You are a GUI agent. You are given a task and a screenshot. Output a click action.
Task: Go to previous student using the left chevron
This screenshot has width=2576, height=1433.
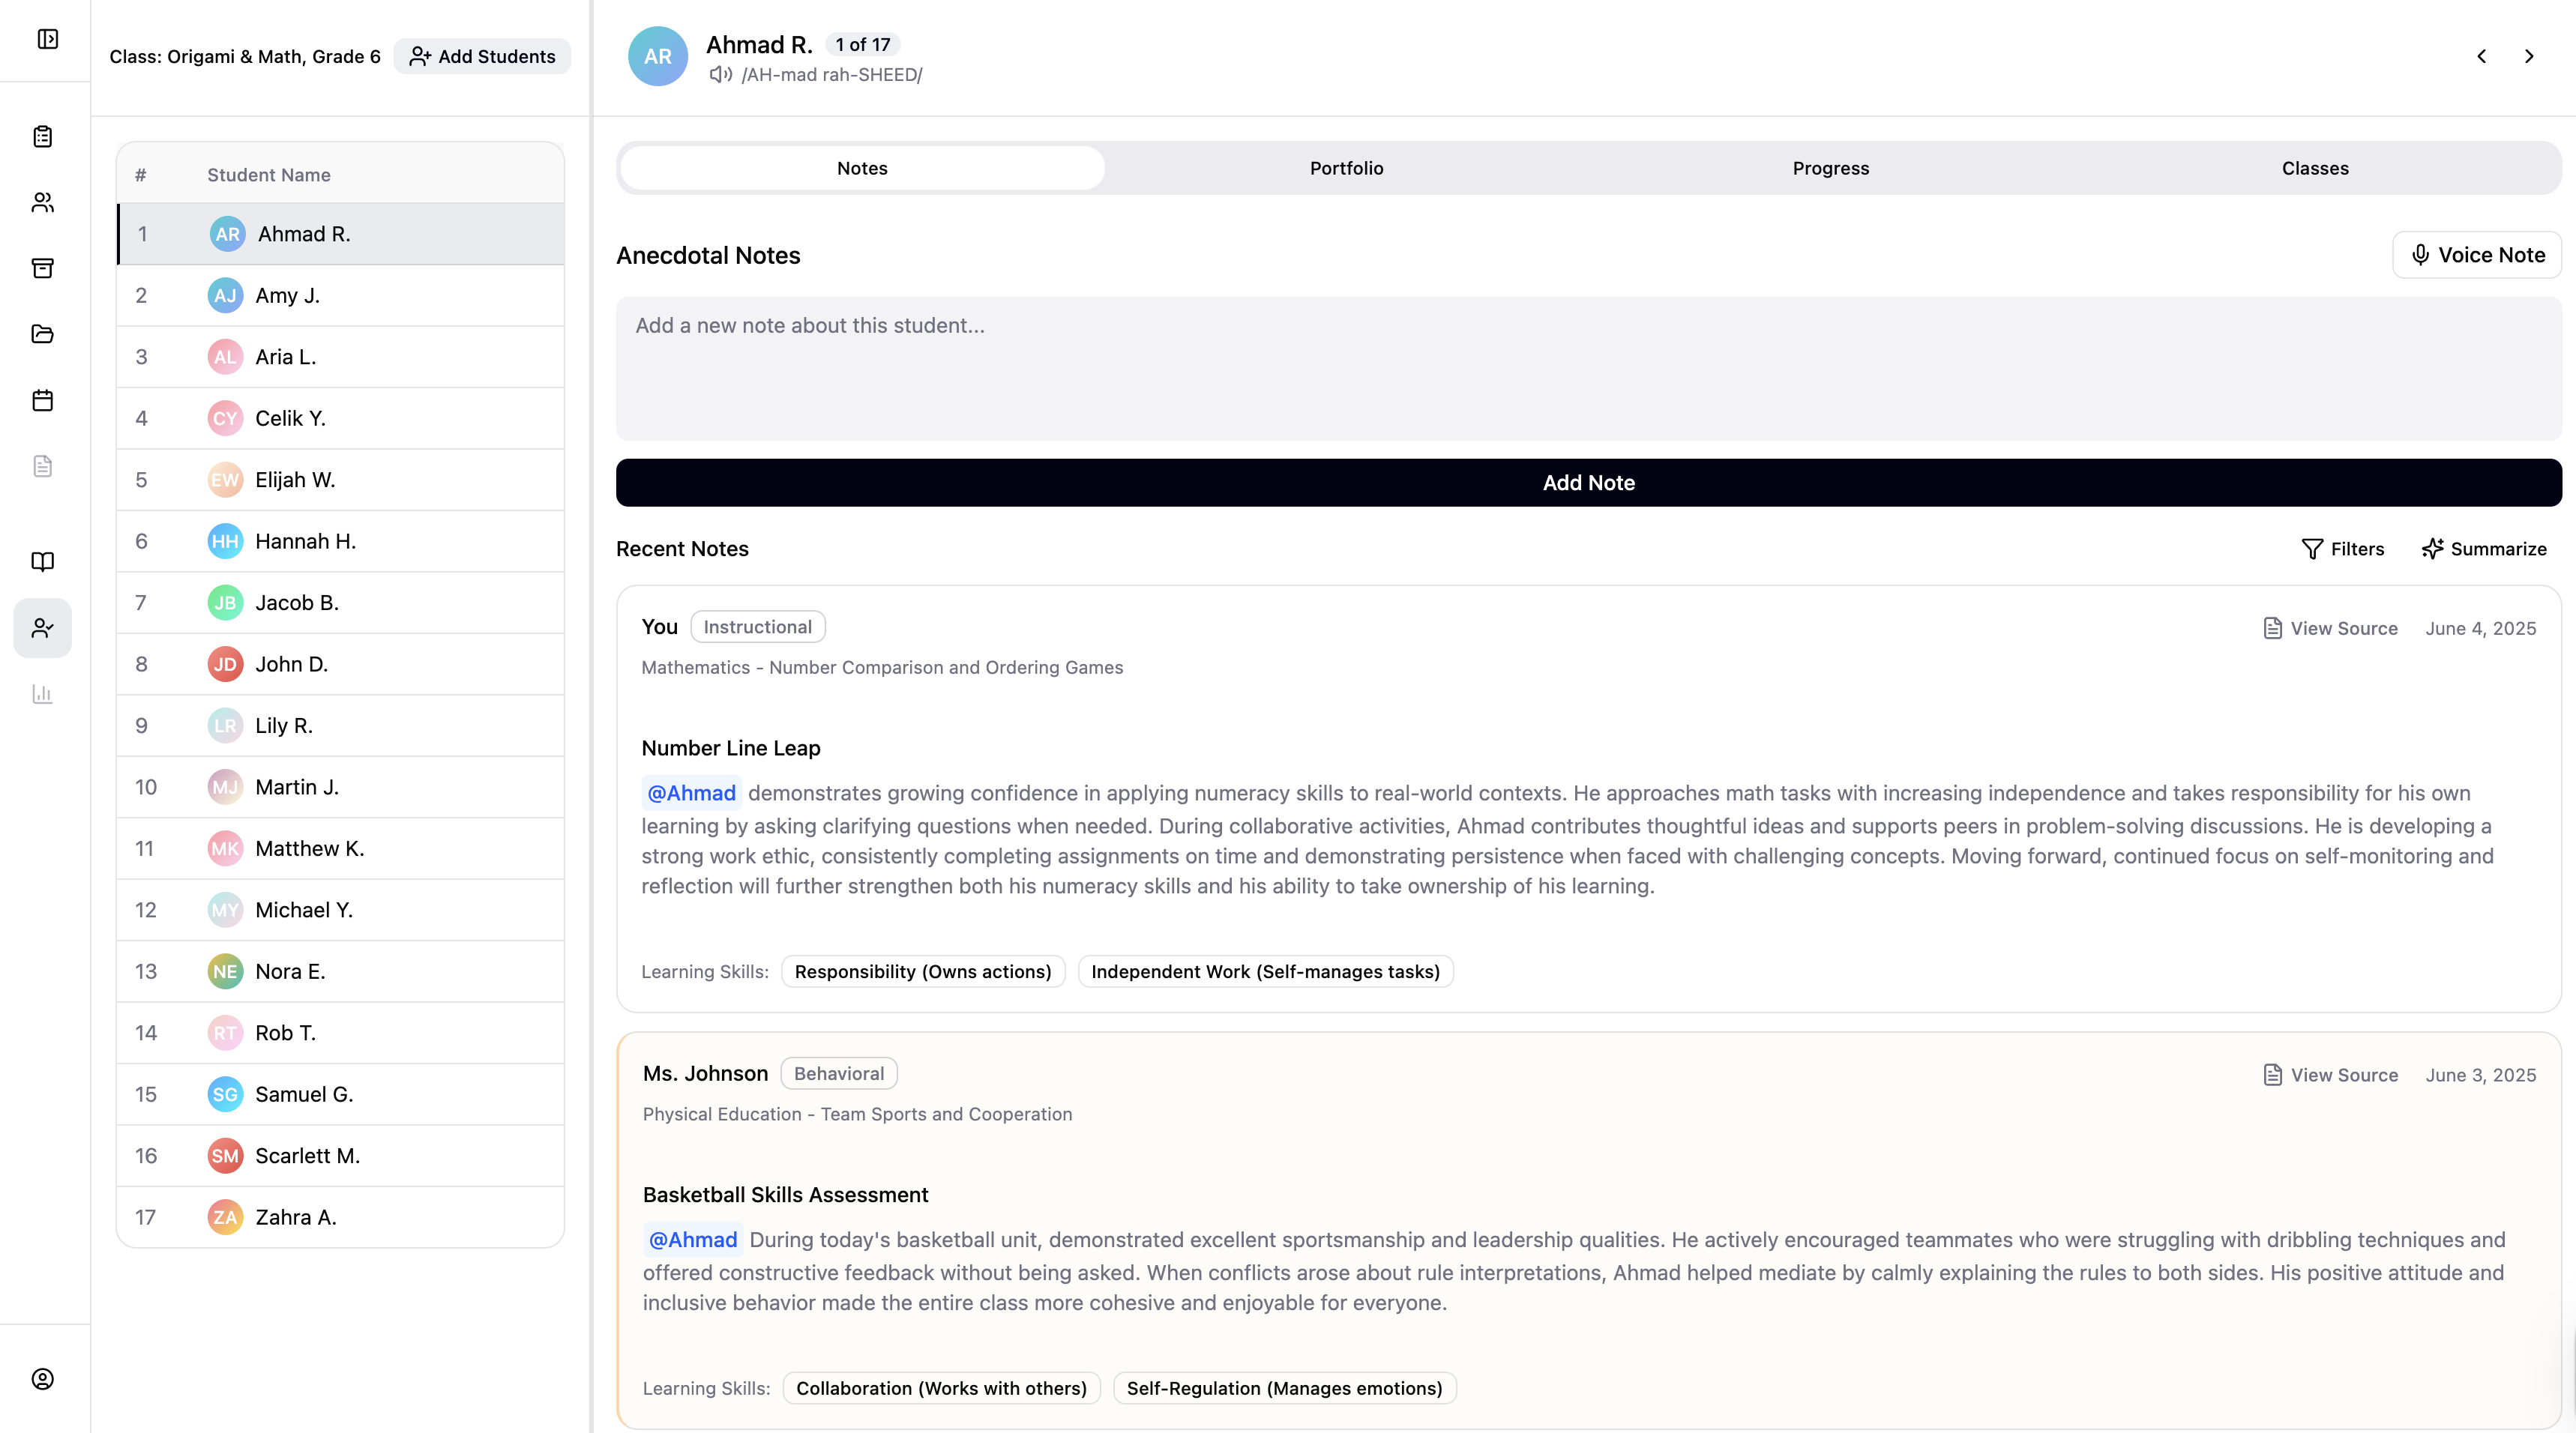(2482, 56)
